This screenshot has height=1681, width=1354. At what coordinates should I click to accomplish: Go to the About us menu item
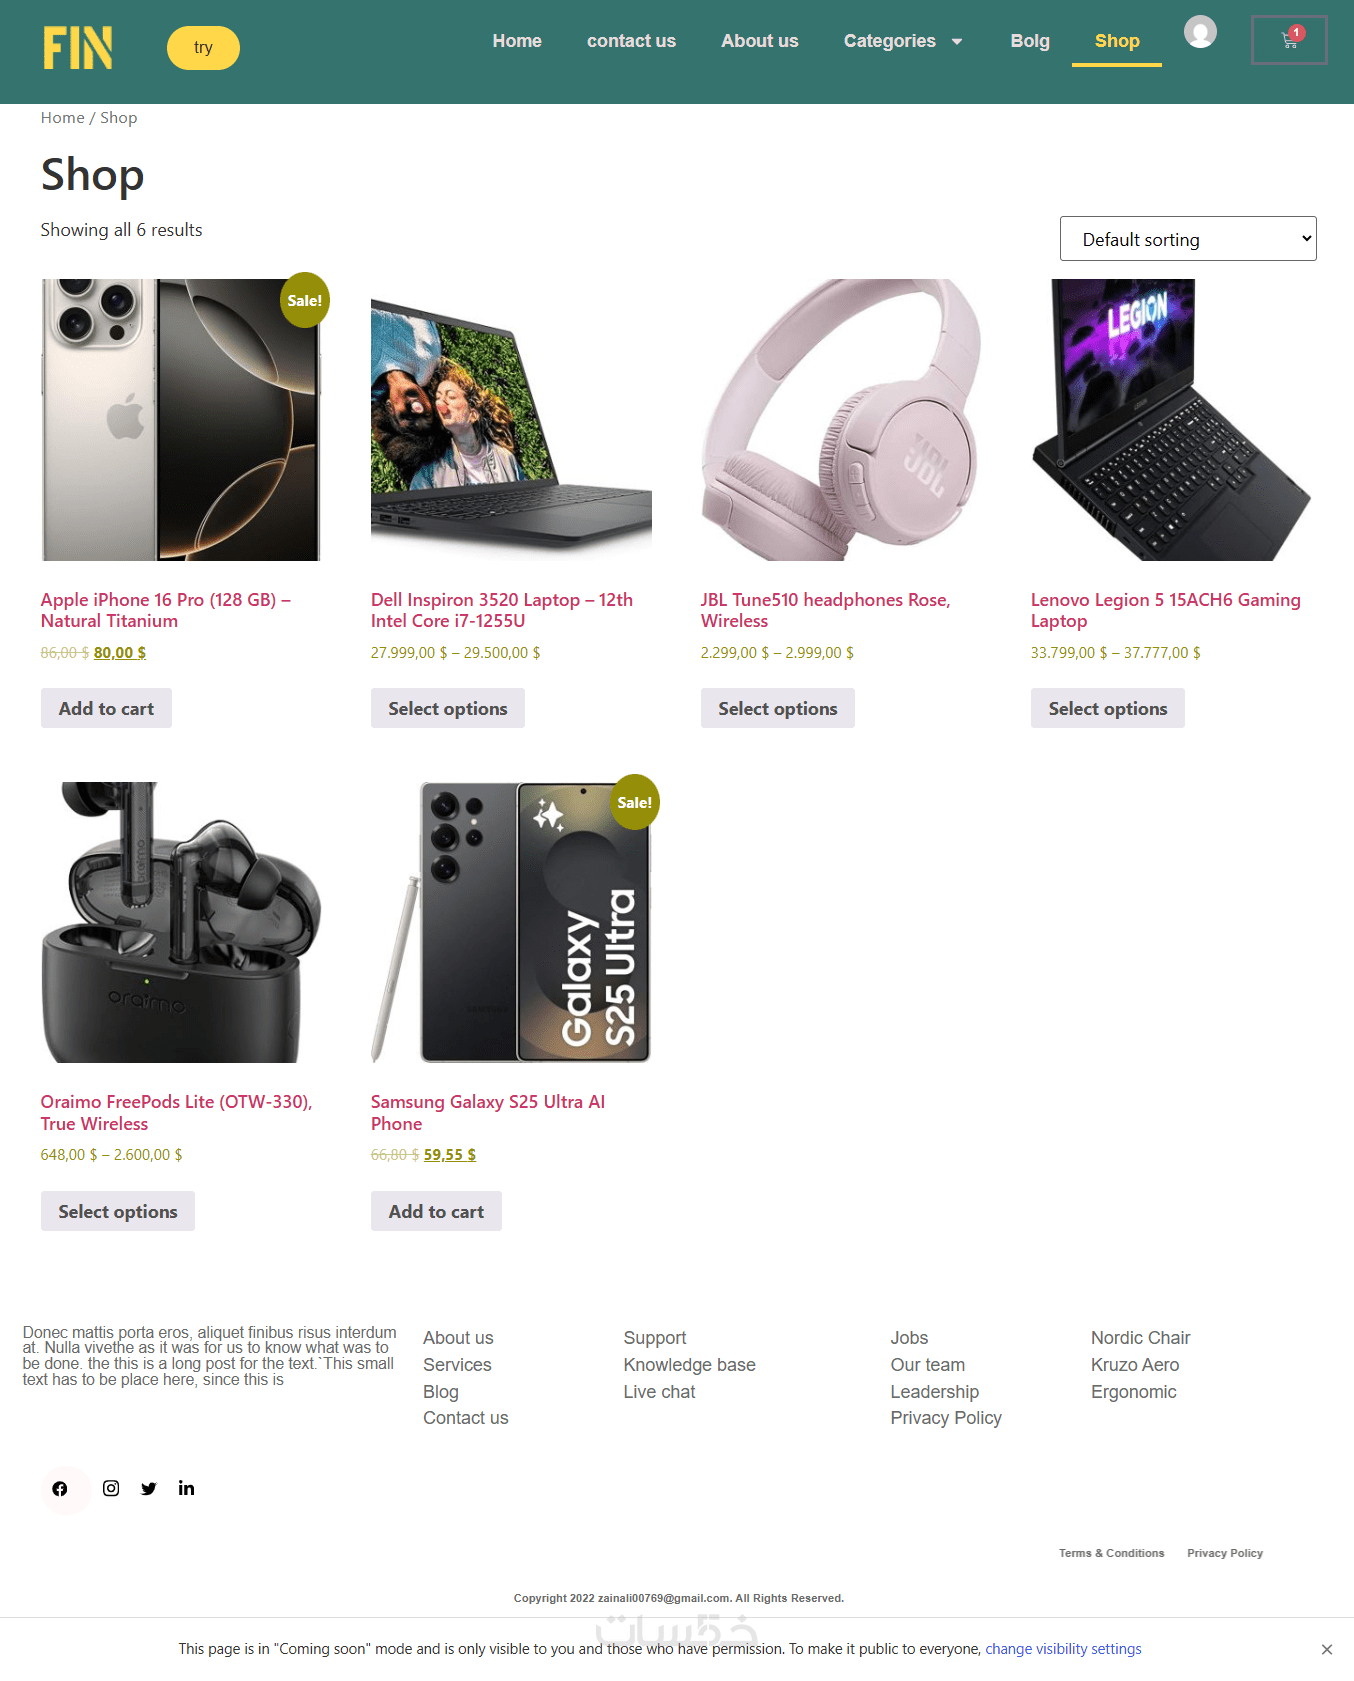pos(760,41)
